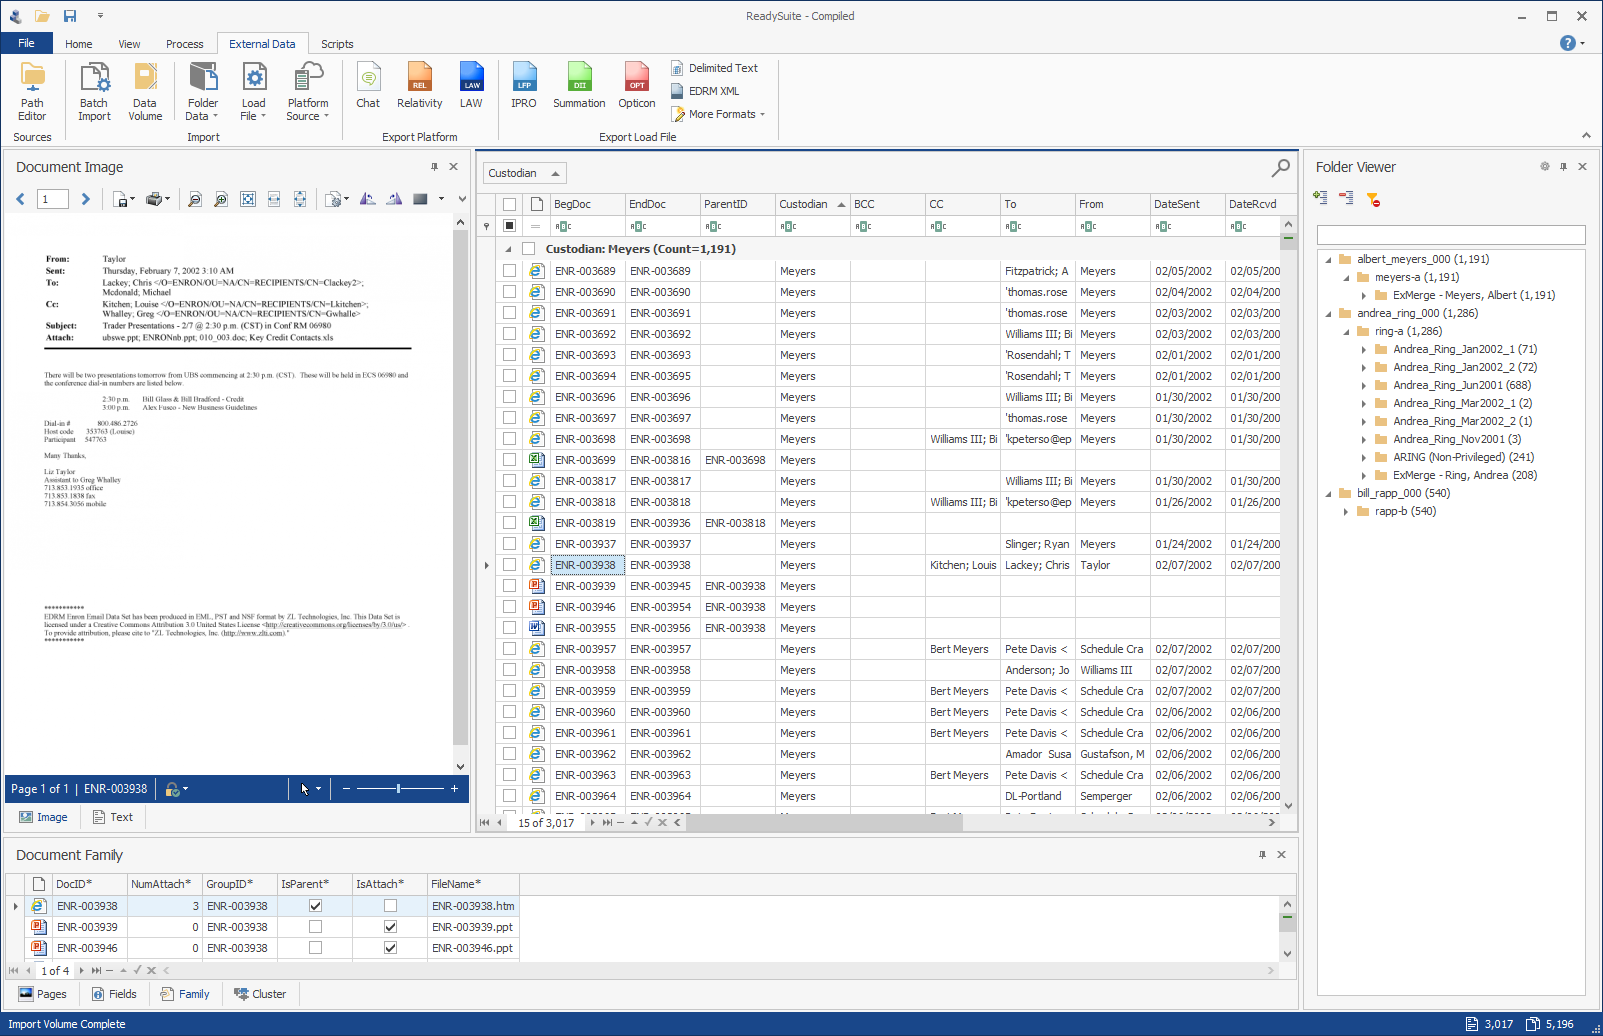The image size is (1603, 1036).
Task: Open the Load File dropdown
Action: (253, 91)
